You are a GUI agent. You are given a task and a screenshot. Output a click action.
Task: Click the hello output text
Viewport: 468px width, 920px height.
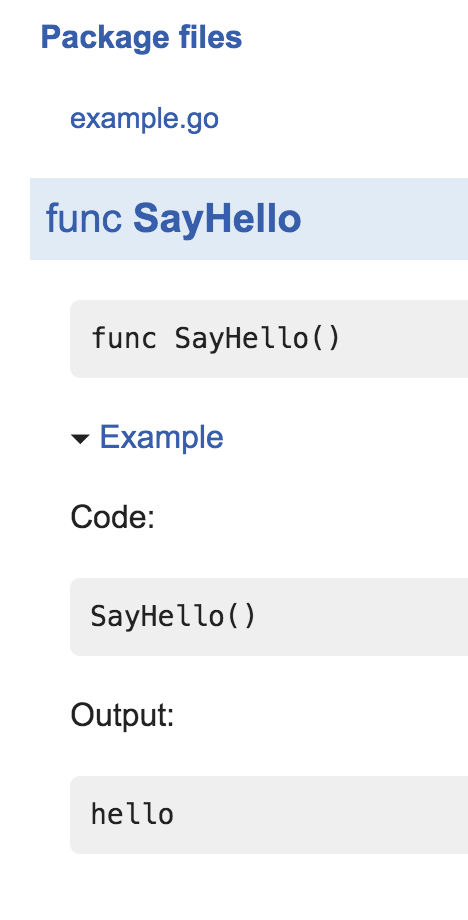point(132,814)
